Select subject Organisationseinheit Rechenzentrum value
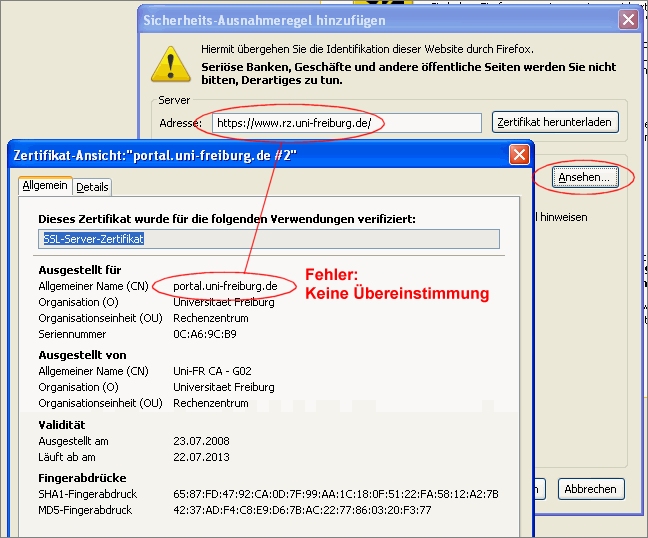This screenshot has height=538, width=648. pos(211,318)
